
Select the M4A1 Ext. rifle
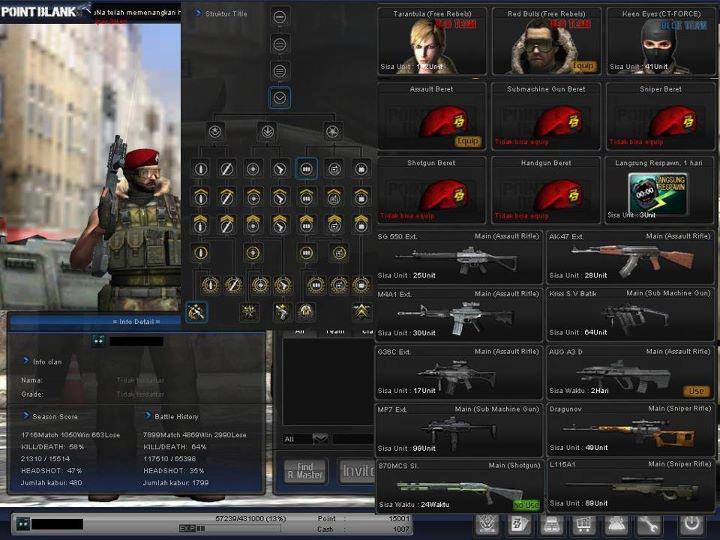click(459, 315)
